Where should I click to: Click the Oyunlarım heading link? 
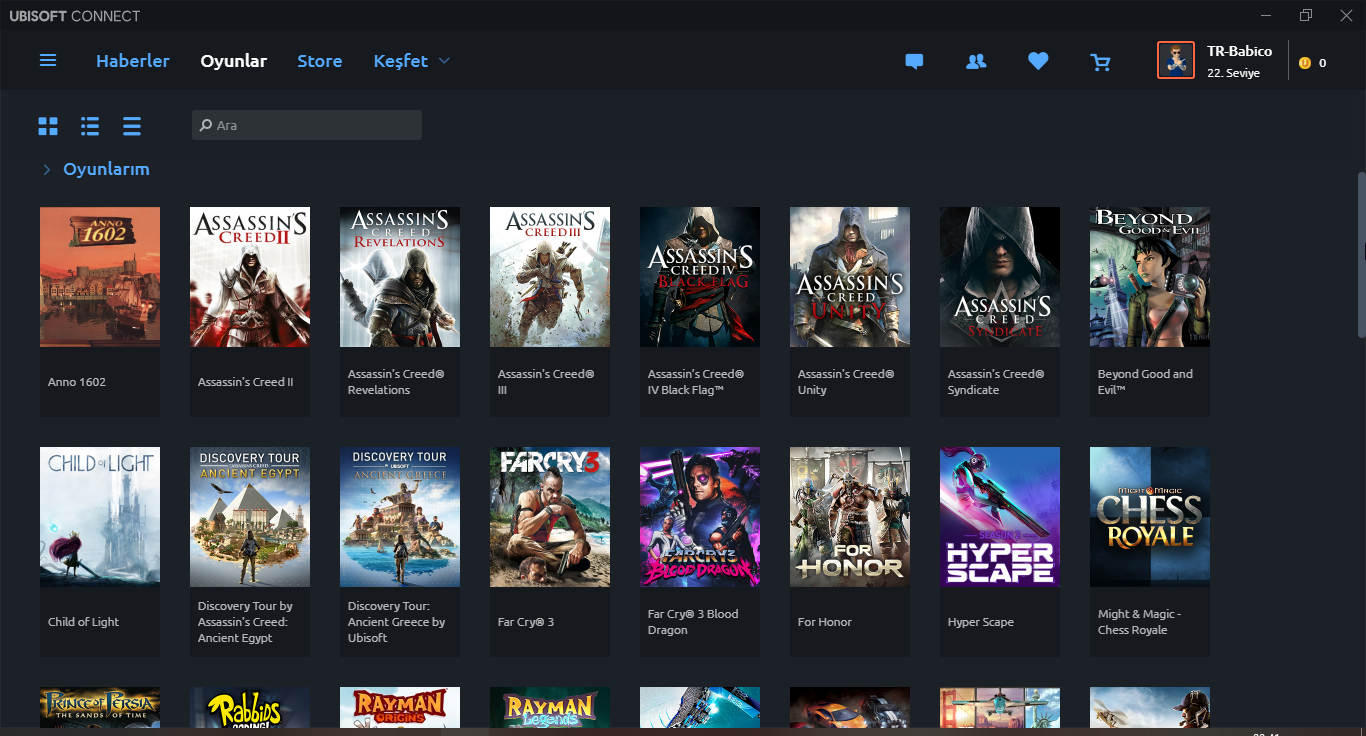(x=106, y=169)
